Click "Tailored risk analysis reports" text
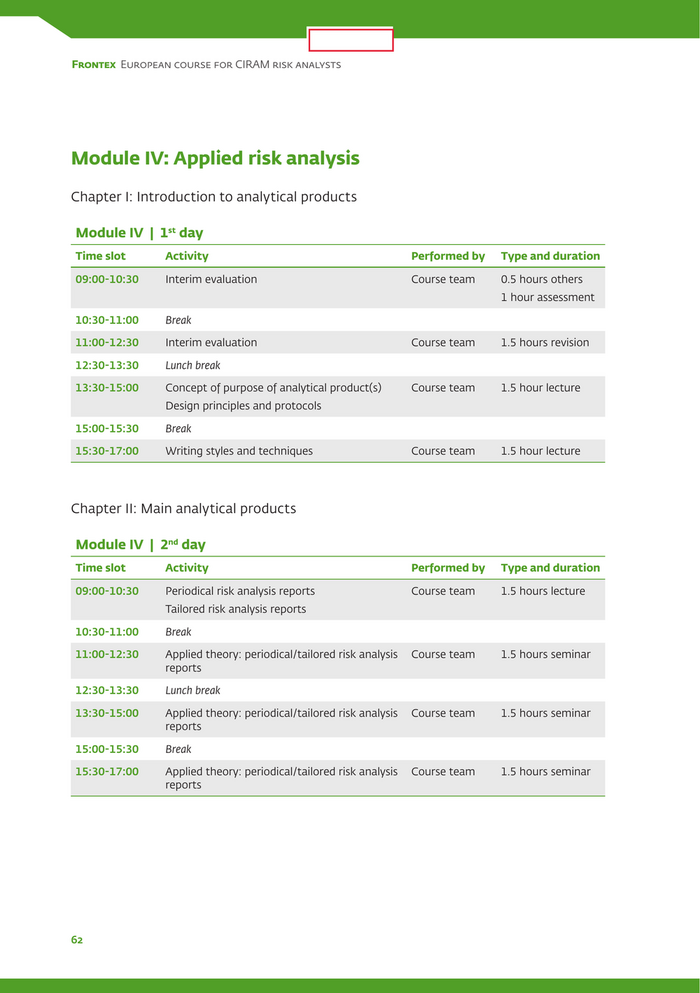The width and height of the screenshot is (700, 993). [x=235, y=609]
